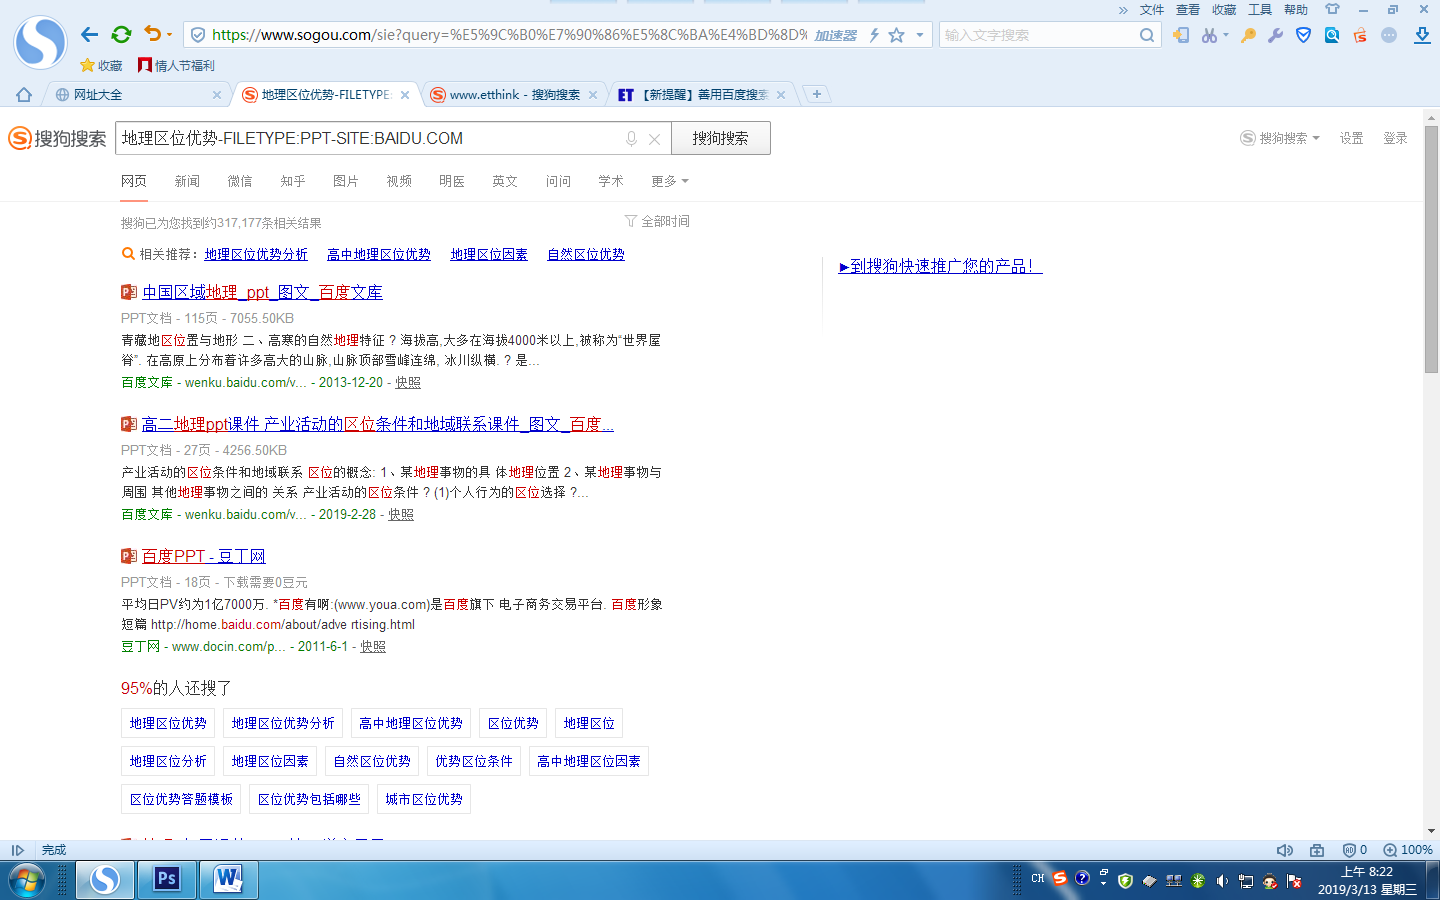This screenshot has height=900, width=1440.
Task: Clear the search query with the X icon
Action: [x=654, y=139]
